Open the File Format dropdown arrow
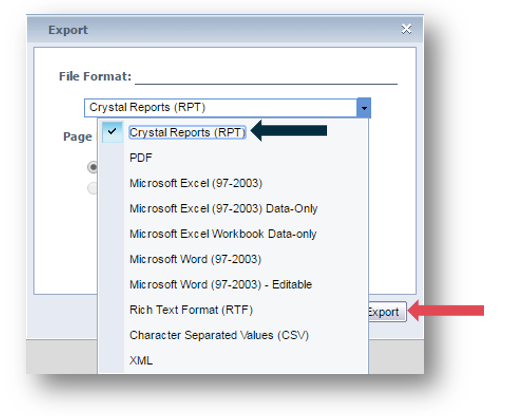The width and height of the screenshot is (505, 416). click(x=364, y=108)
